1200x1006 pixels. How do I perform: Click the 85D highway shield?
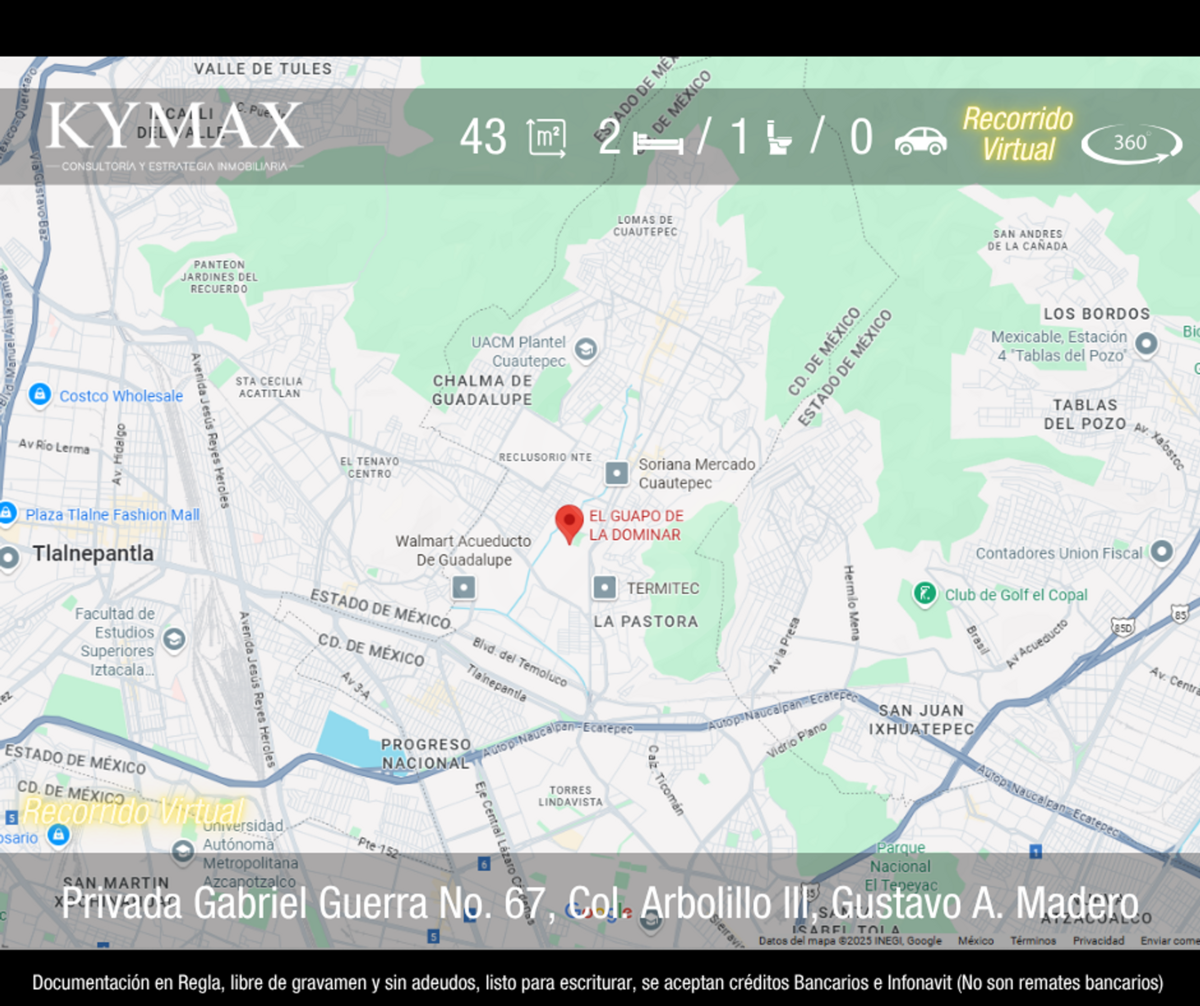(x=1122, y=627)
